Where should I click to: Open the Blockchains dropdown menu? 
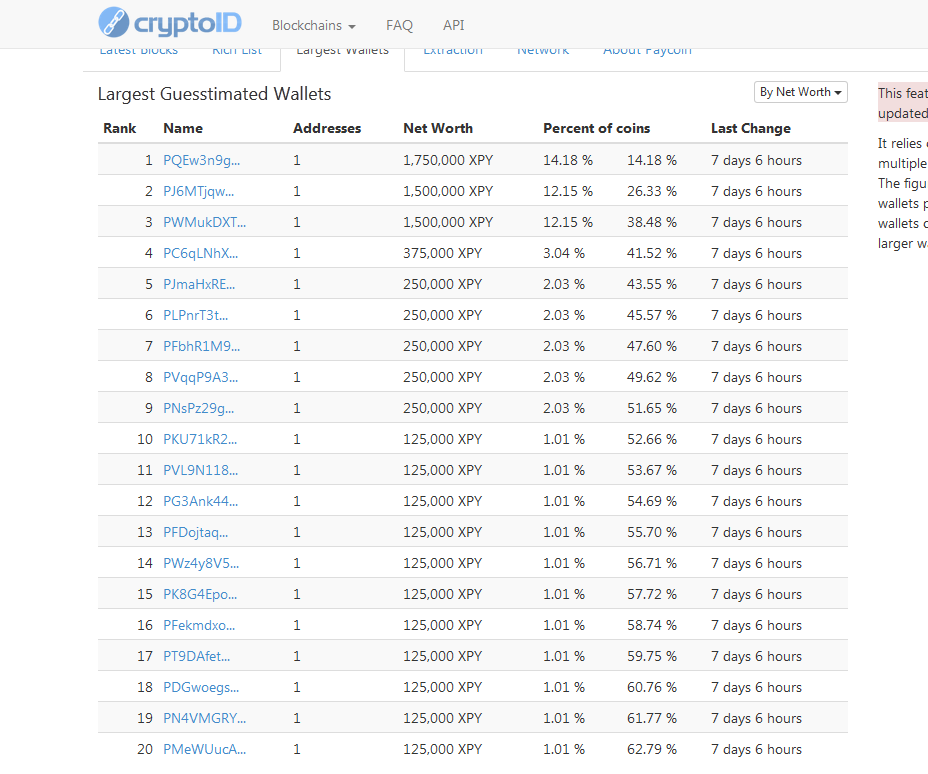point(314,25)
